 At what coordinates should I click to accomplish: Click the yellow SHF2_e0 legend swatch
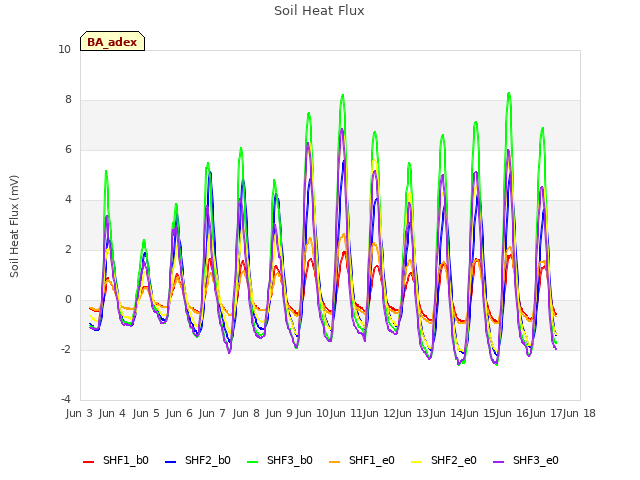(417, 462)
